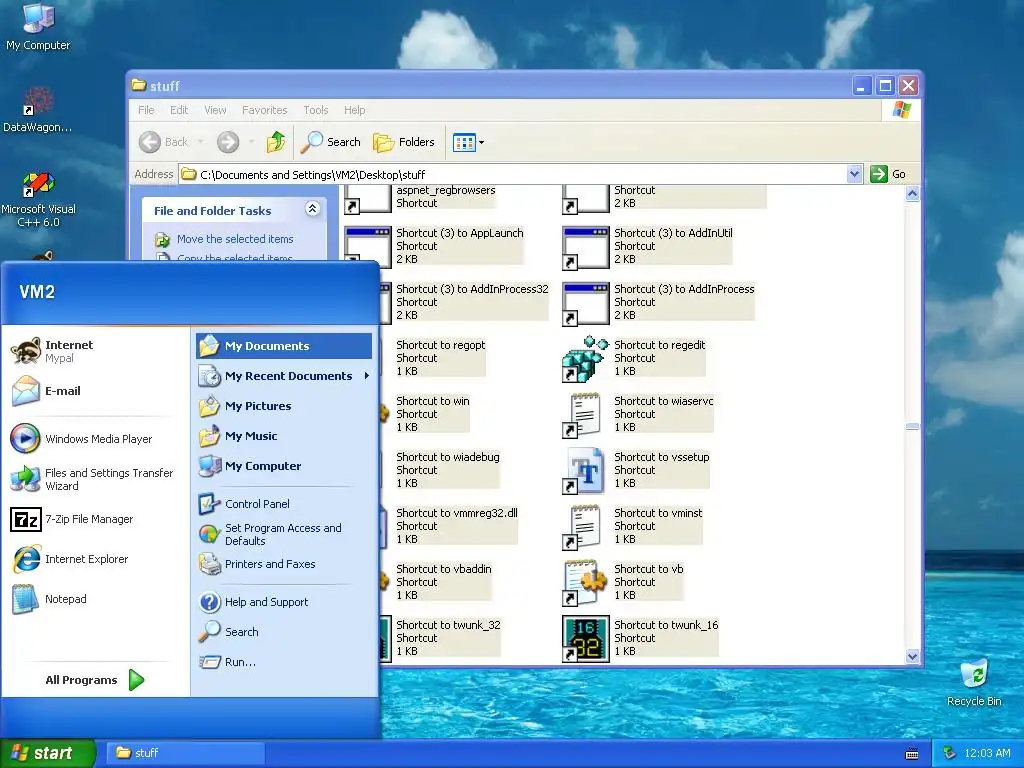Open Printers and Faxes
The height and width of the screenshot is (768, 1024).
257,564
